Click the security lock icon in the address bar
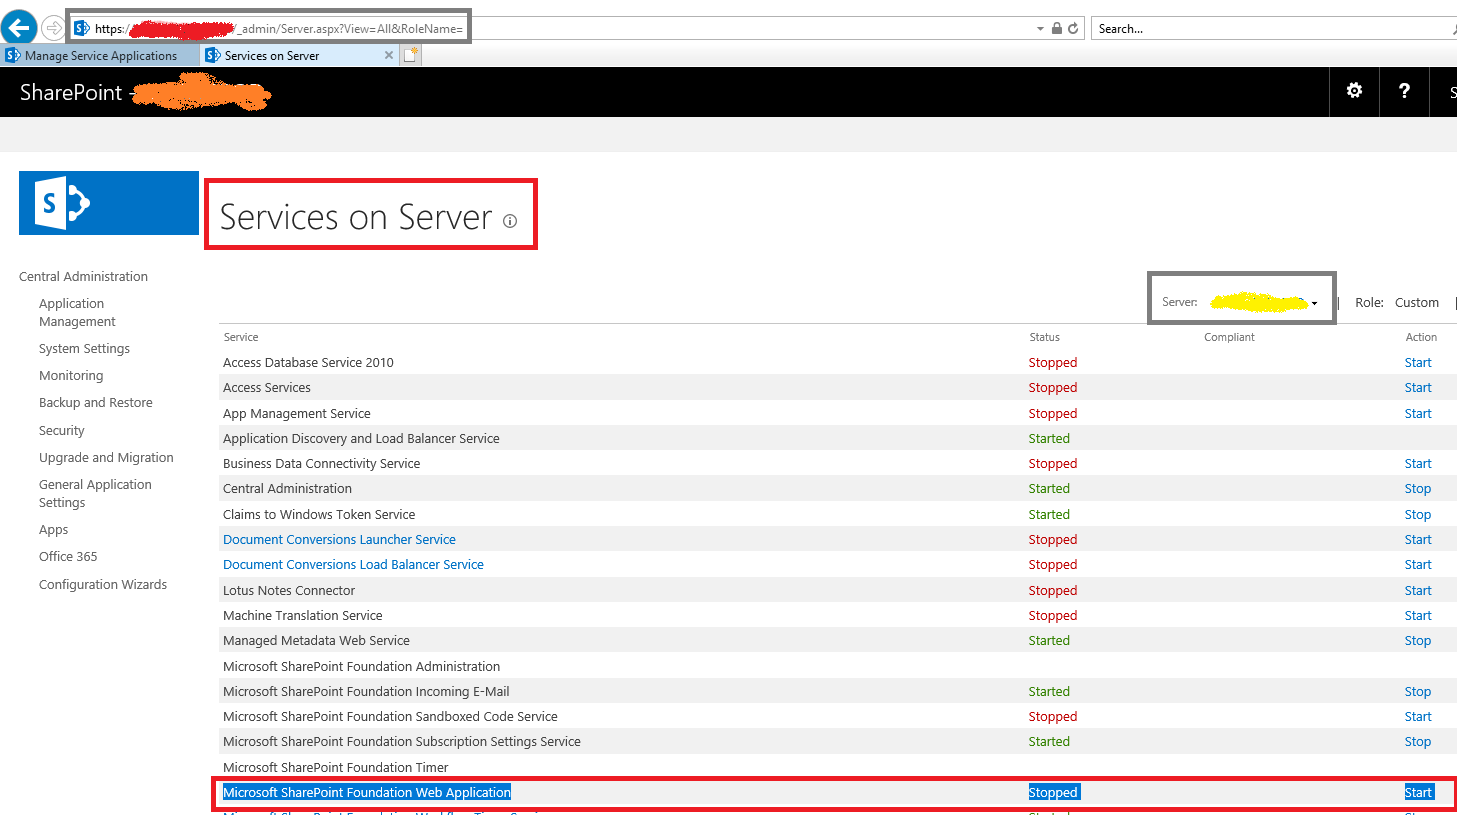Image resolution: width=1457 pixels, height=815 pixels. click(1057, 28)
